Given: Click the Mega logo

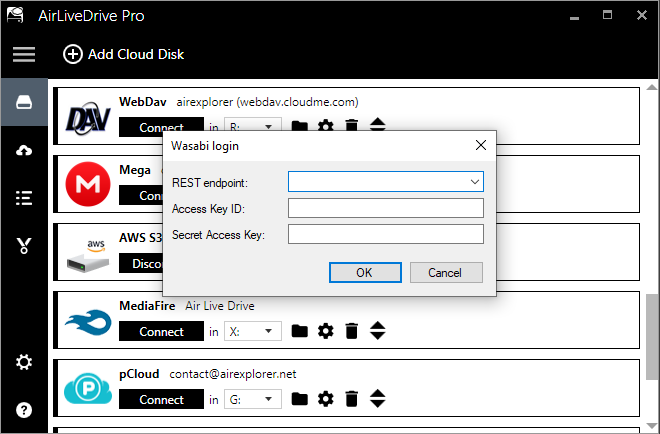Looking at the screenshot, I should pos(88,184).
